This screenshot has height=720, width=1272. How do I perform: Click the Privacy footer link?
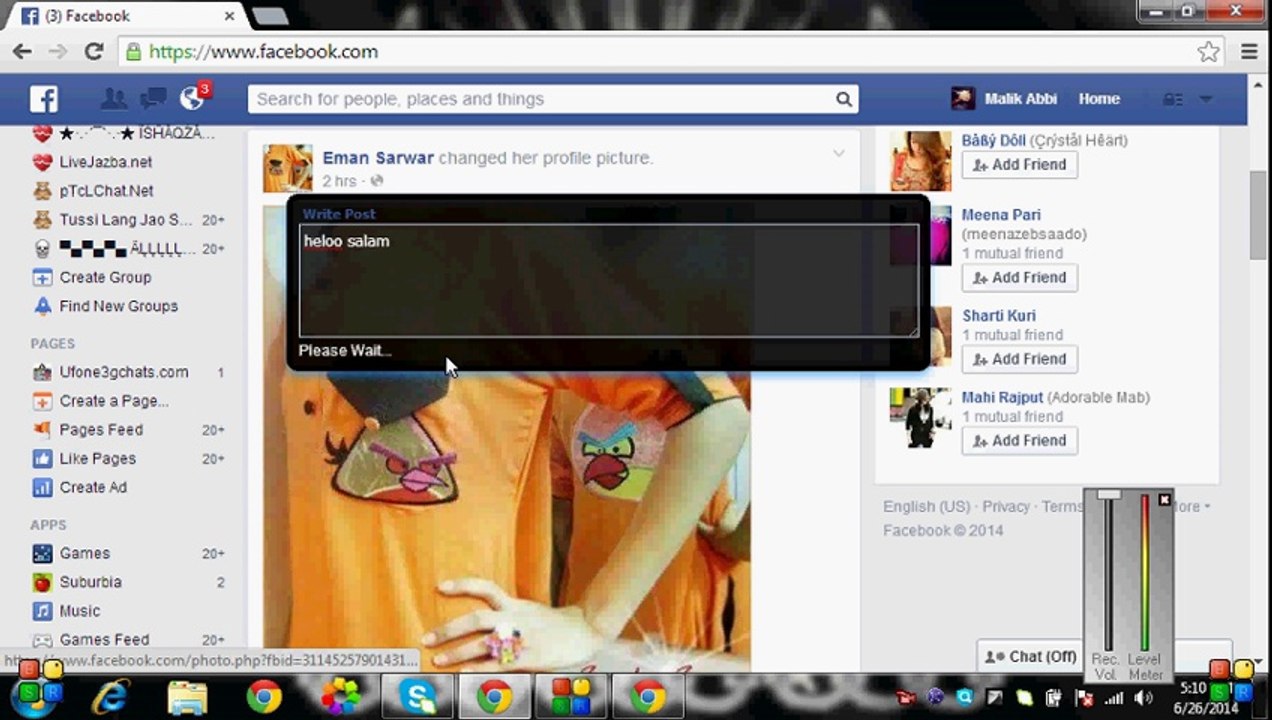point(1006,507)
